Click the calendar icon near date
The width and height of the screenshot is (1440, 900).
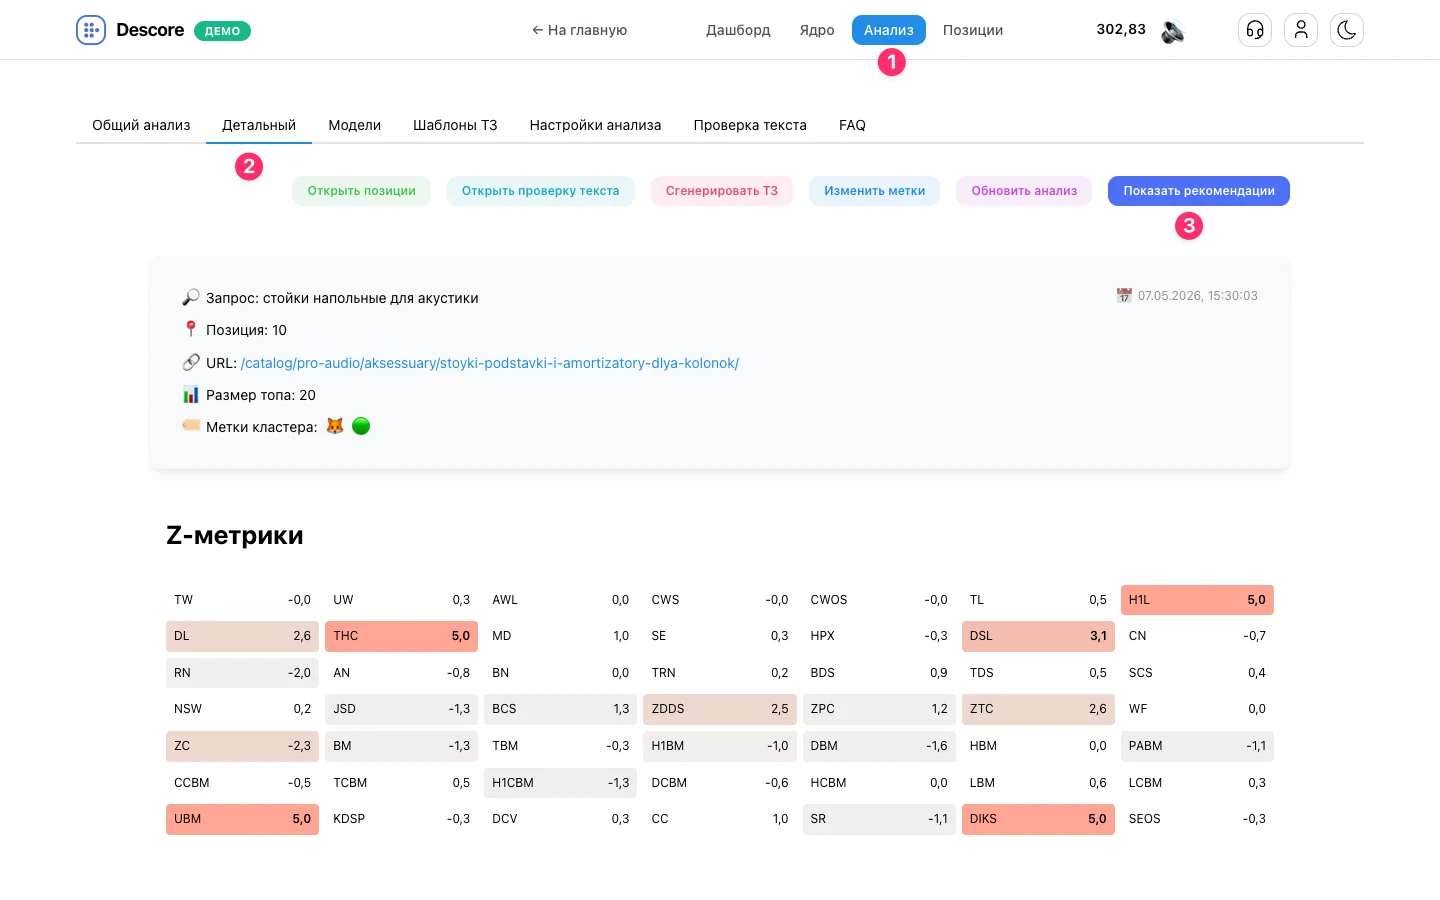point(1124,295)
